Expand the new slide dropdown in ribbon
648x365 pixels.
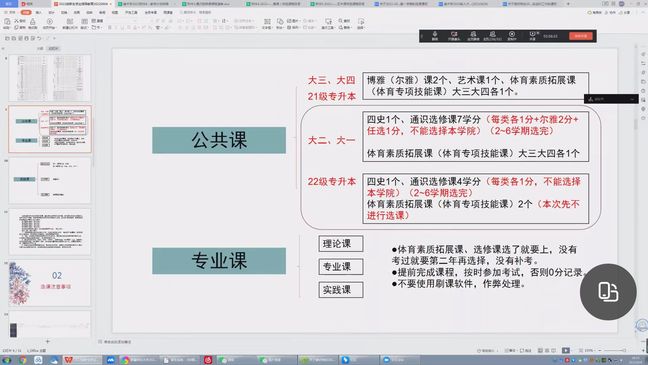[x=70, y=28]
